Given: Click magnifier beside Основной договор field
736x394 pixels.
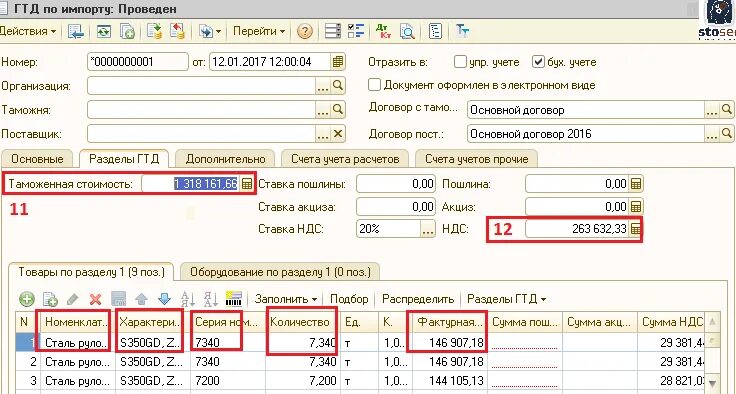Looking at the screenshot, I should coord(727,110).
